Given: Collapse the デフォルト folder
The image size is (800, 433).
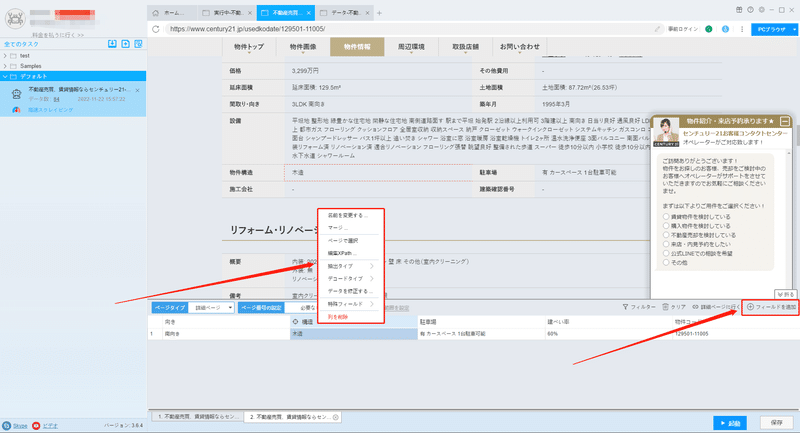Looking at the screenshot, I should coord(5,77).
